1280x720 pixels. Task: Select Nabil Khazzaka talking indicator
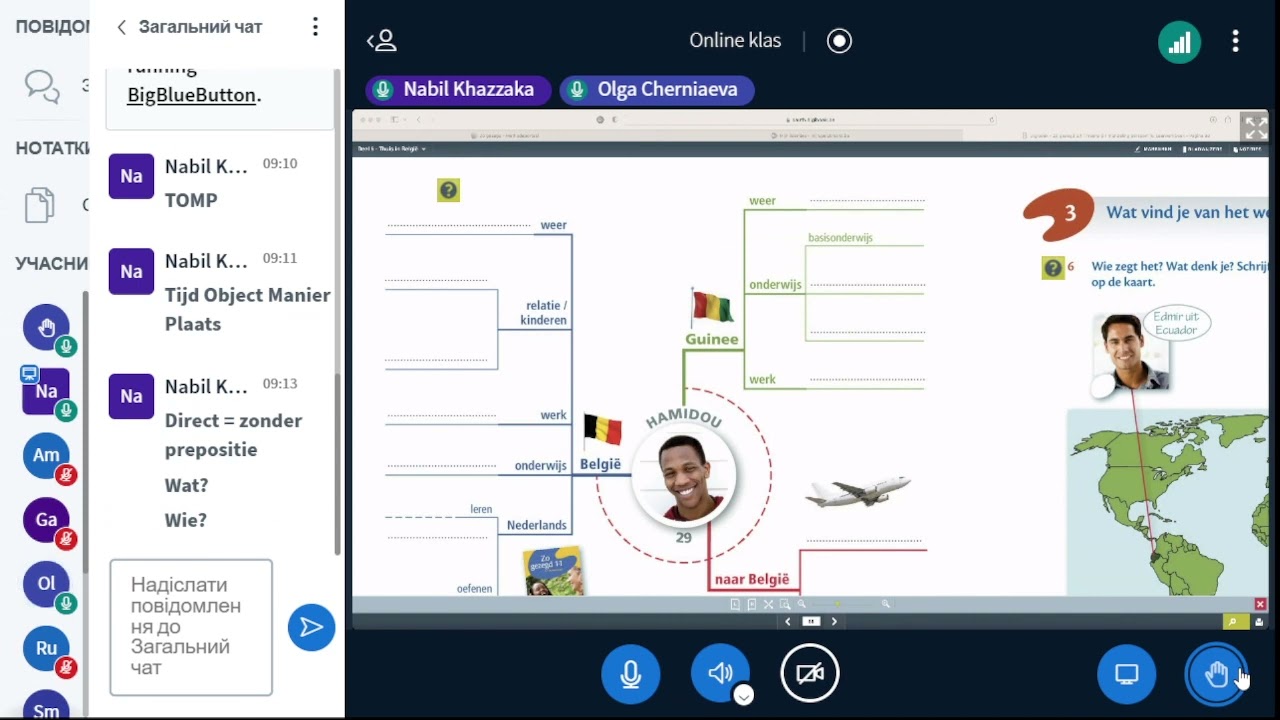458,90
